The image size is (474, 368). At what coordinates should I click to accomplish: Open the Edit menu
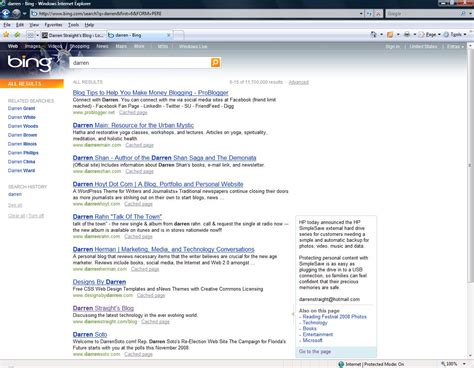pos(20,25)
